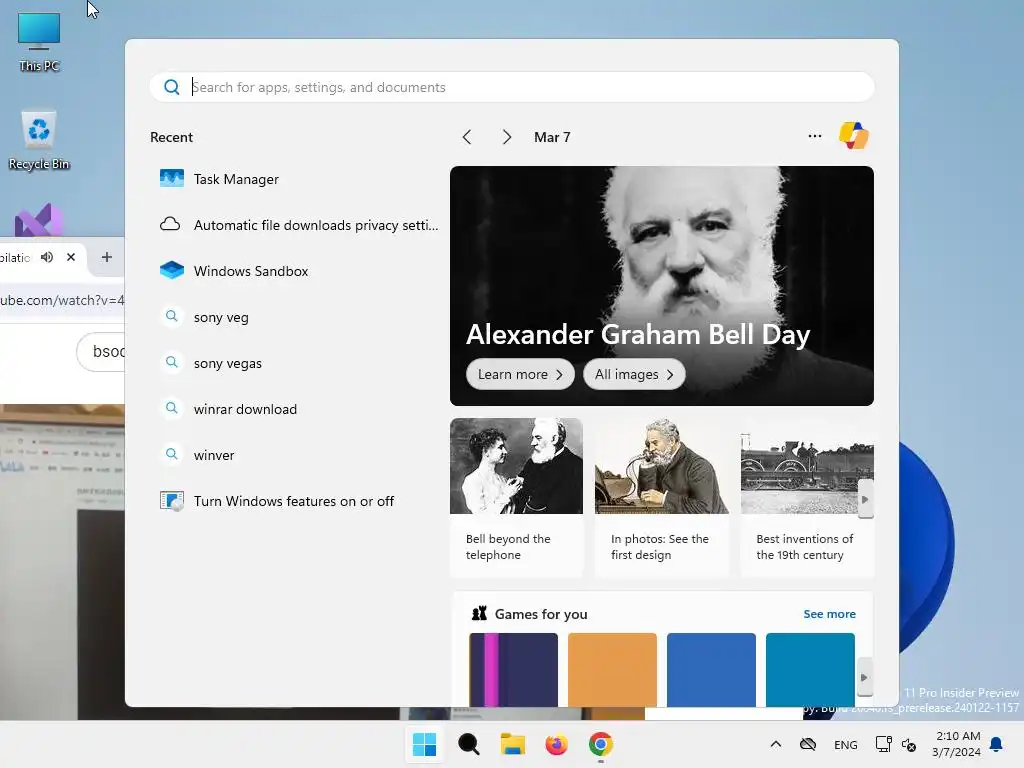The width and height of the screenshot is (1024, 768).
Task: Go to next day with right chevron
Action: (507, 137)
